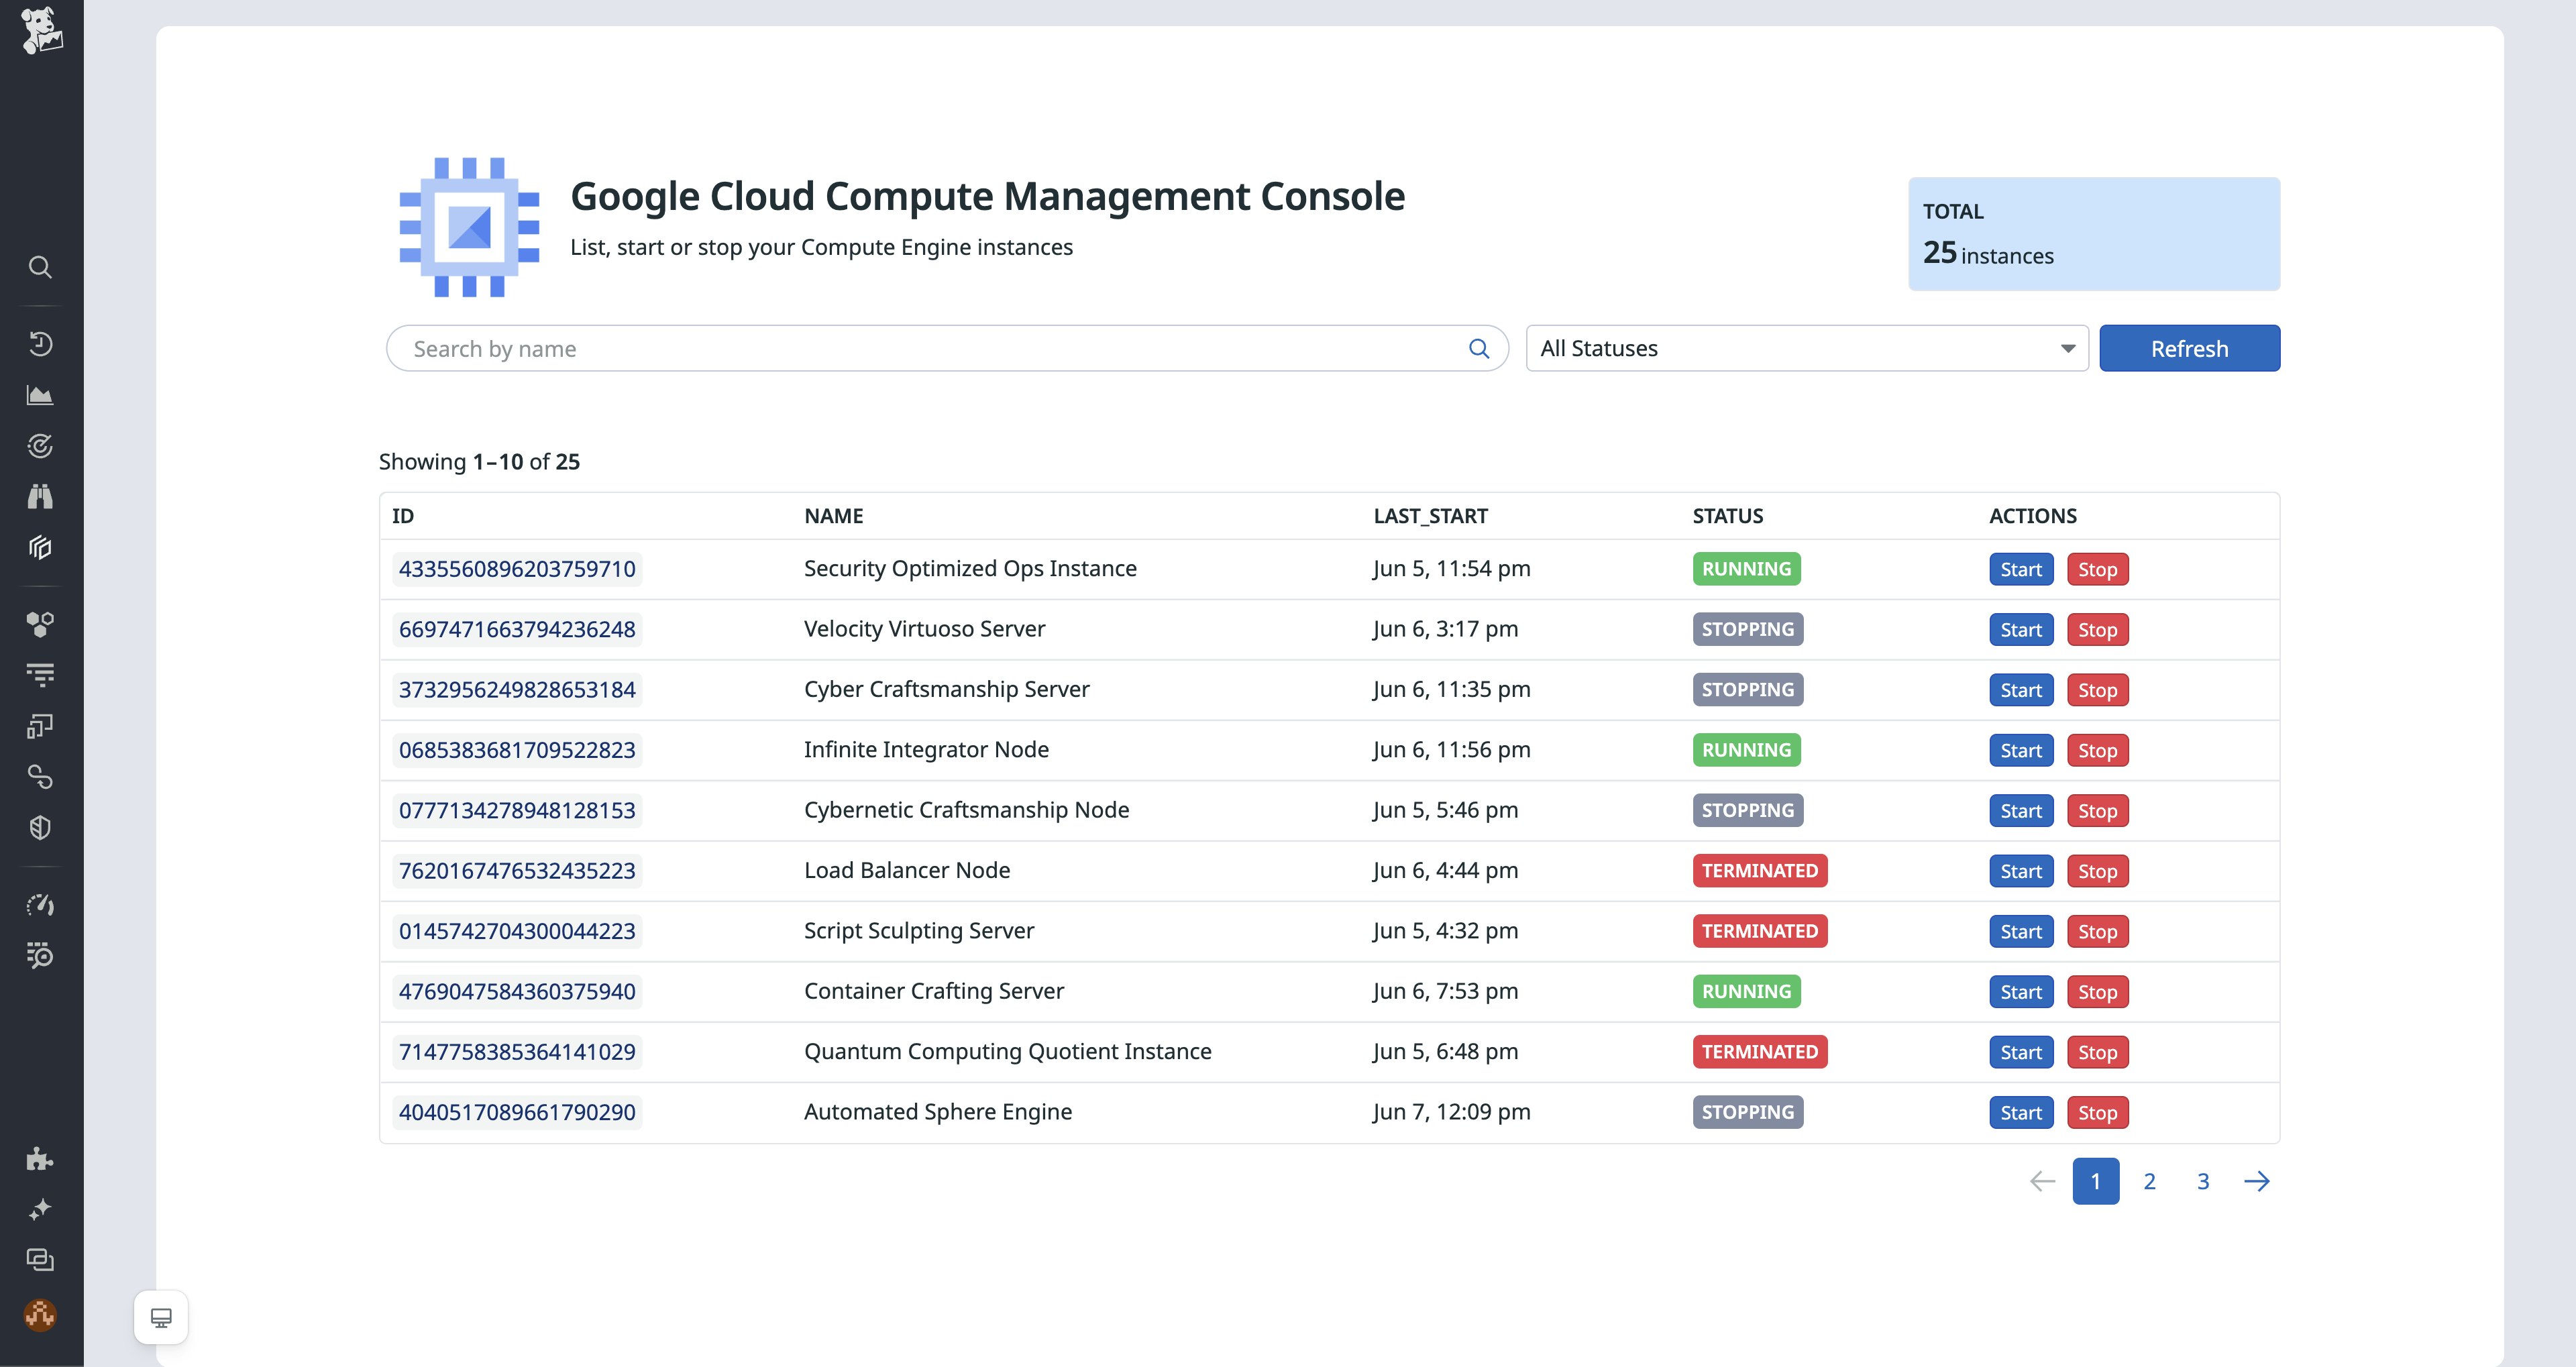The width and height of the screenshot is (2576, 1367).
Task: Start the Load Balancer Node instance
Action: click(x=2021, y=870)
